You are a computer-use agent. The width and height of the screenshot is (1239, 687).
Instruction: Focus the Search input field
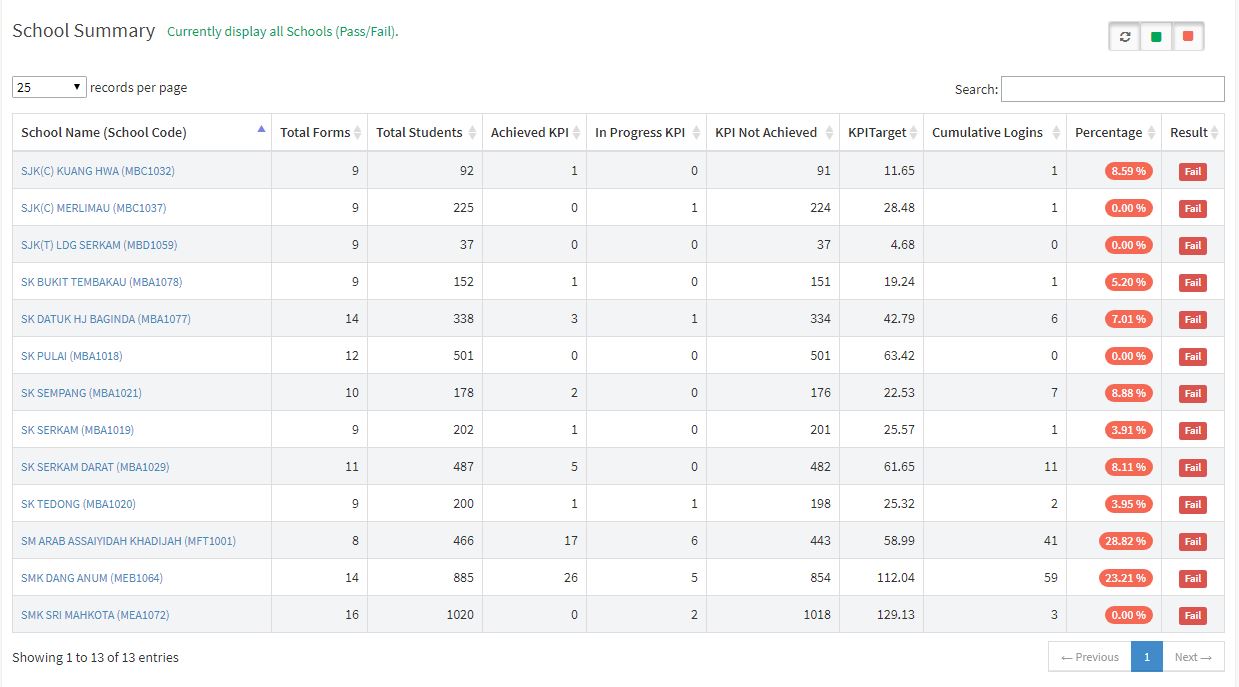click(x=1112, y=89)
